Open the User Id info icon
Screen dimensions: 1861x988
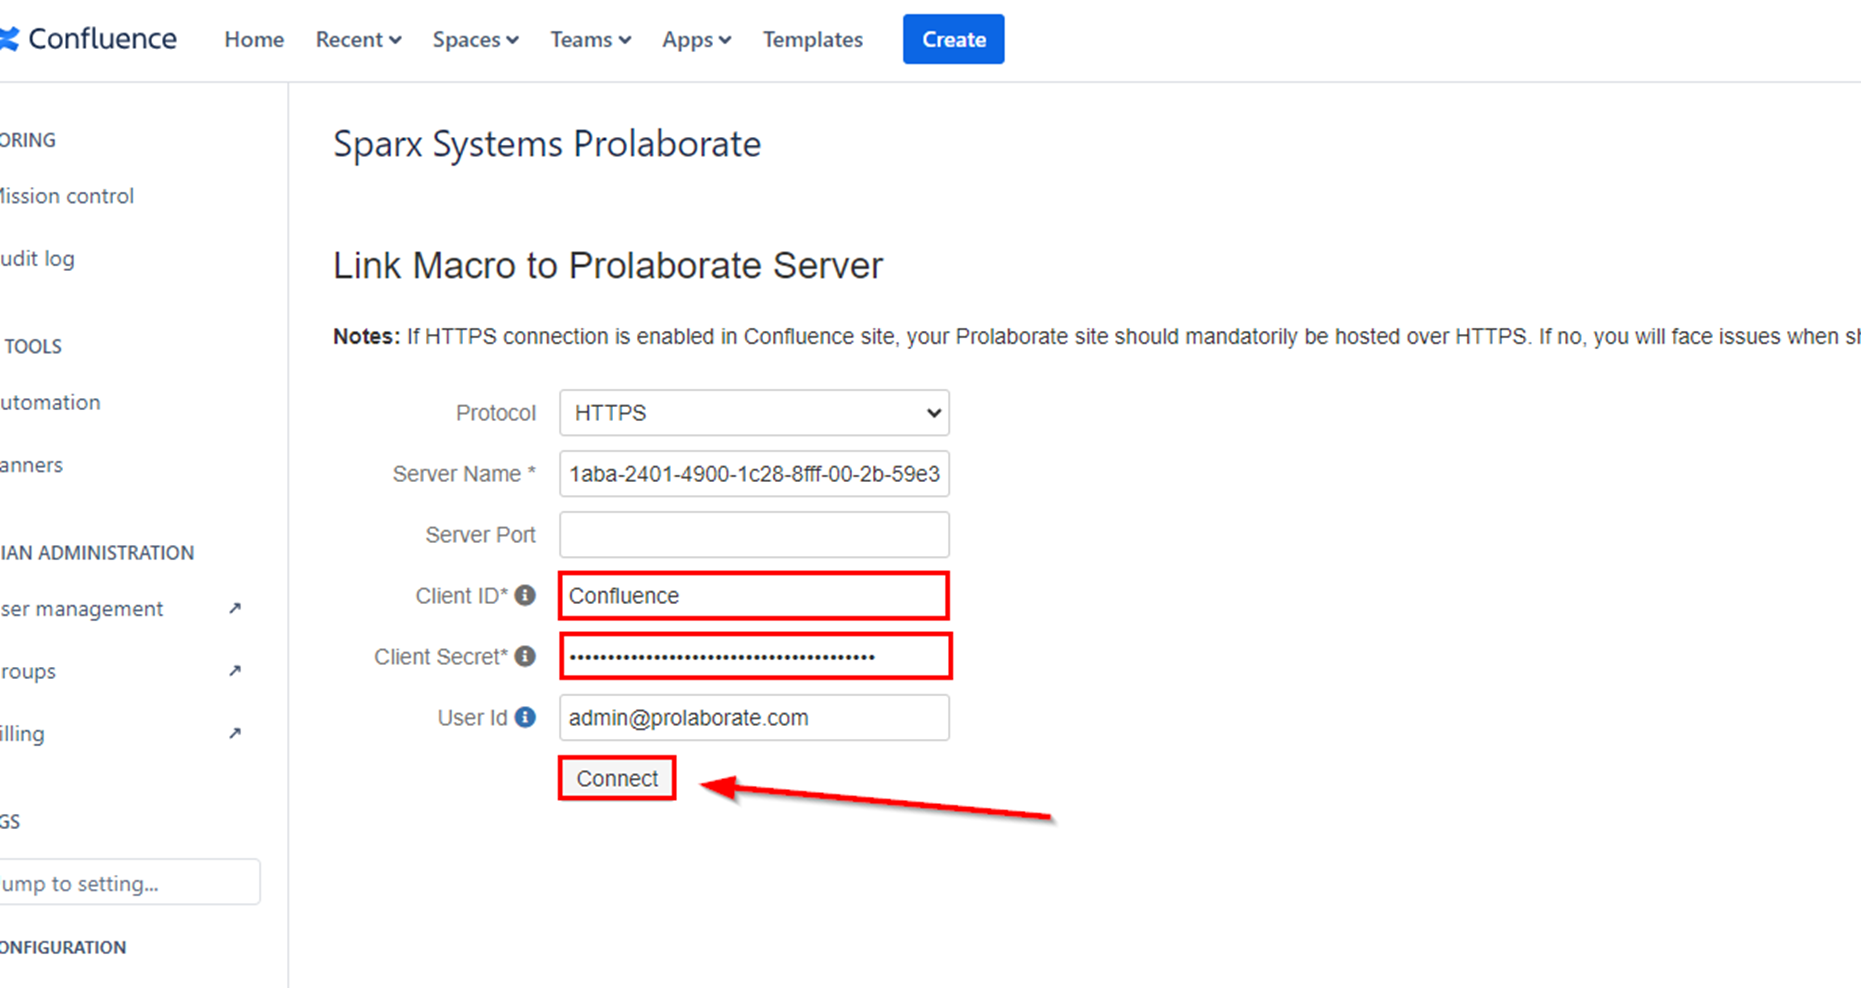[525, 718]
